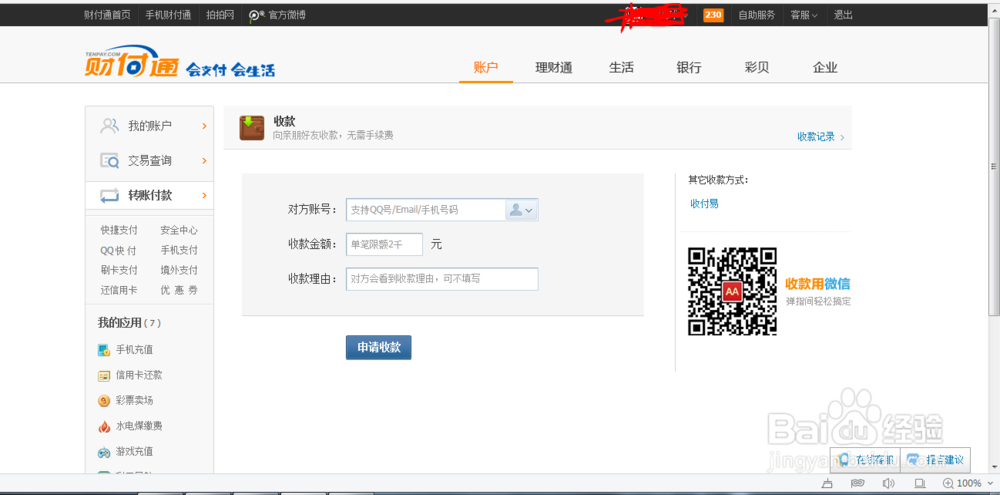This screenshot has width=1000, height=495.
Task: Click the QQ快付 link
Action: [118, 250]
